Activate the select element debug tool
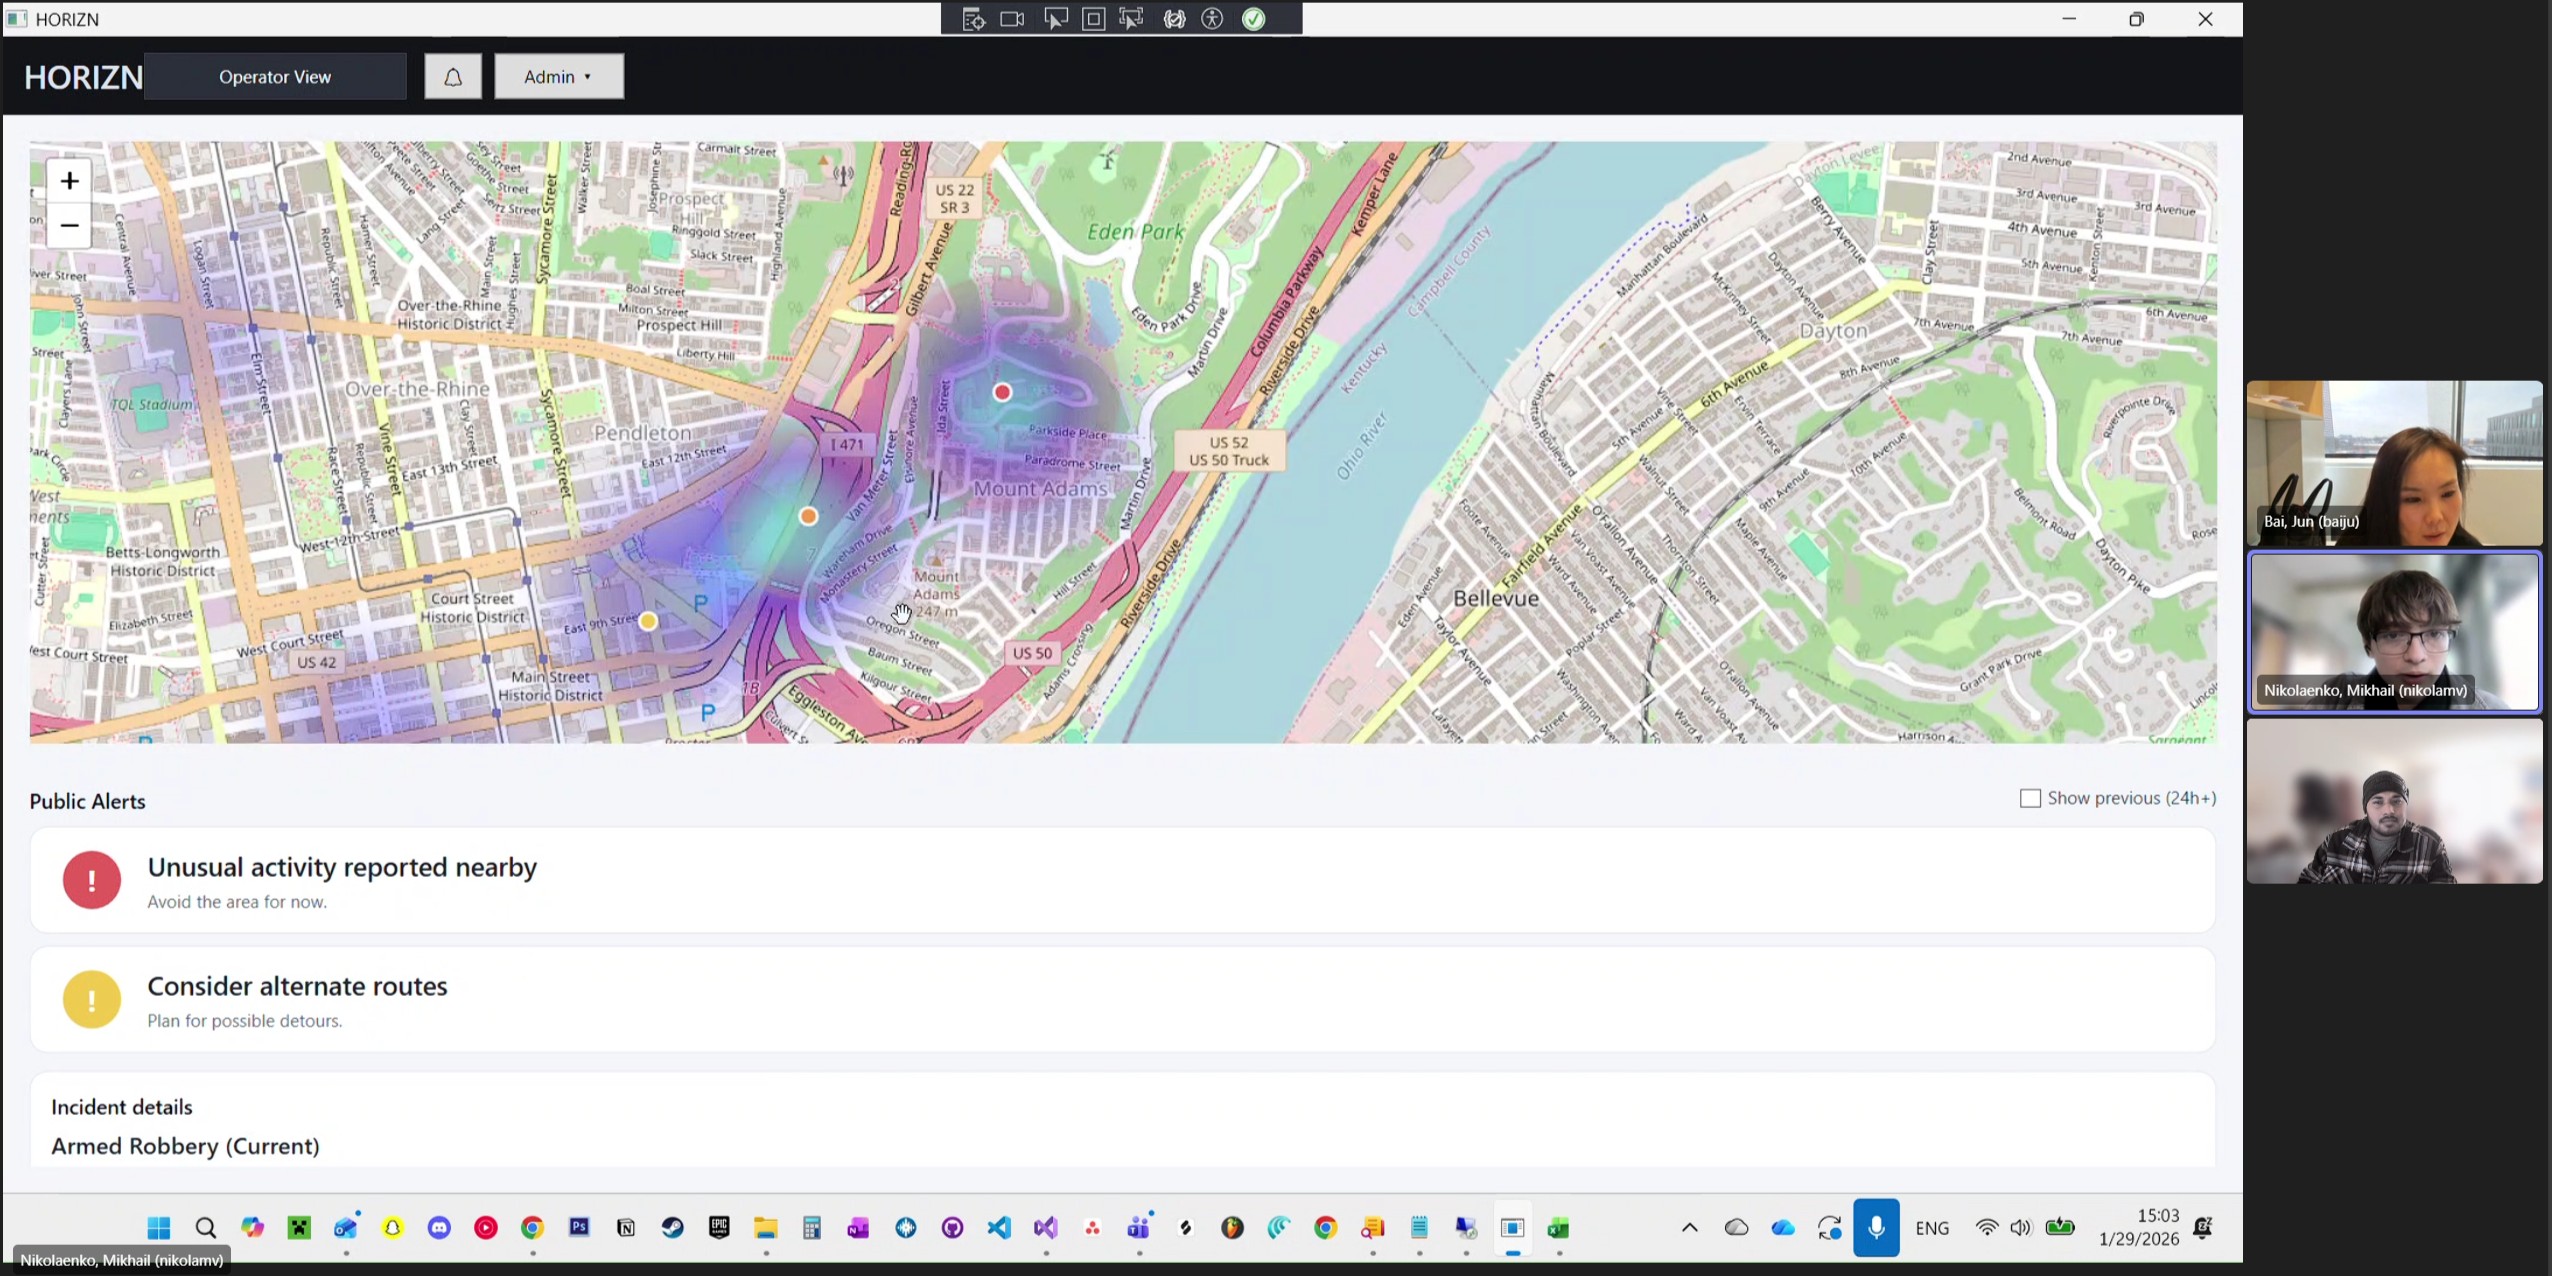Screen dimensions: 2552x1276 click(x=1055, y=19)
